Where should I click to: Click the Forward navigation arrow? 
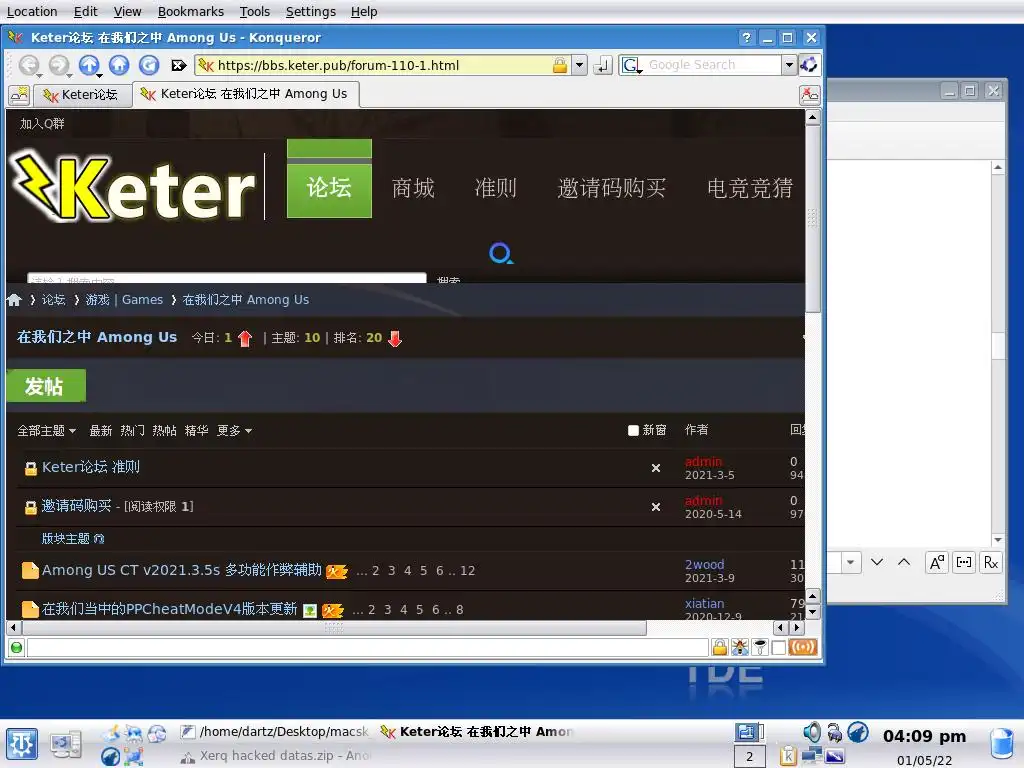pos(59,65)
